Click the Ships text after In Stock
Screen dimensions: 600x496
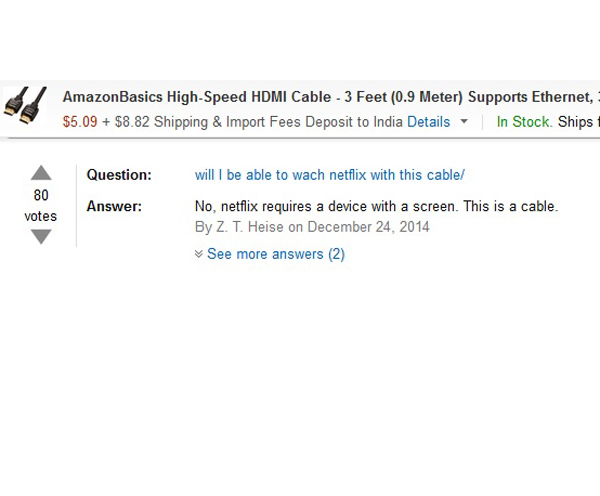pyautogui.click(x=575, y=122)
